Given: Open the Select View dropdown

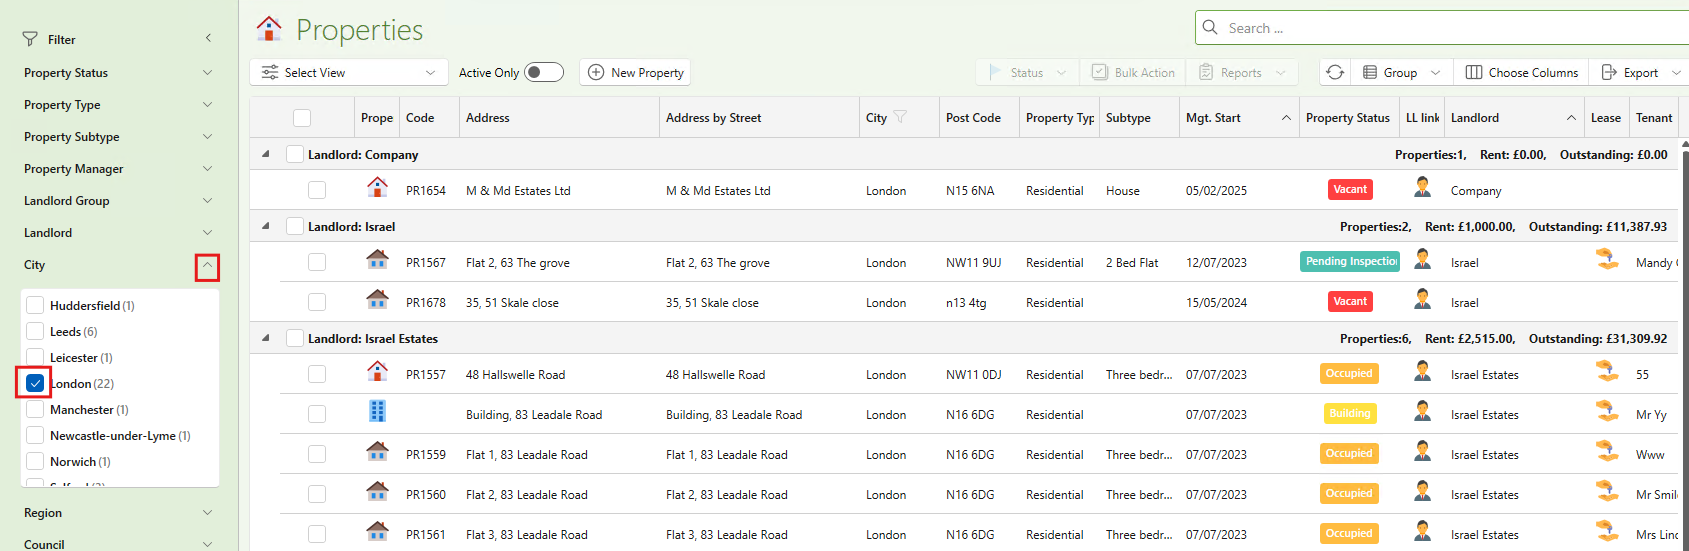Looking at the screenshot, I should click(x=349, y=72).
